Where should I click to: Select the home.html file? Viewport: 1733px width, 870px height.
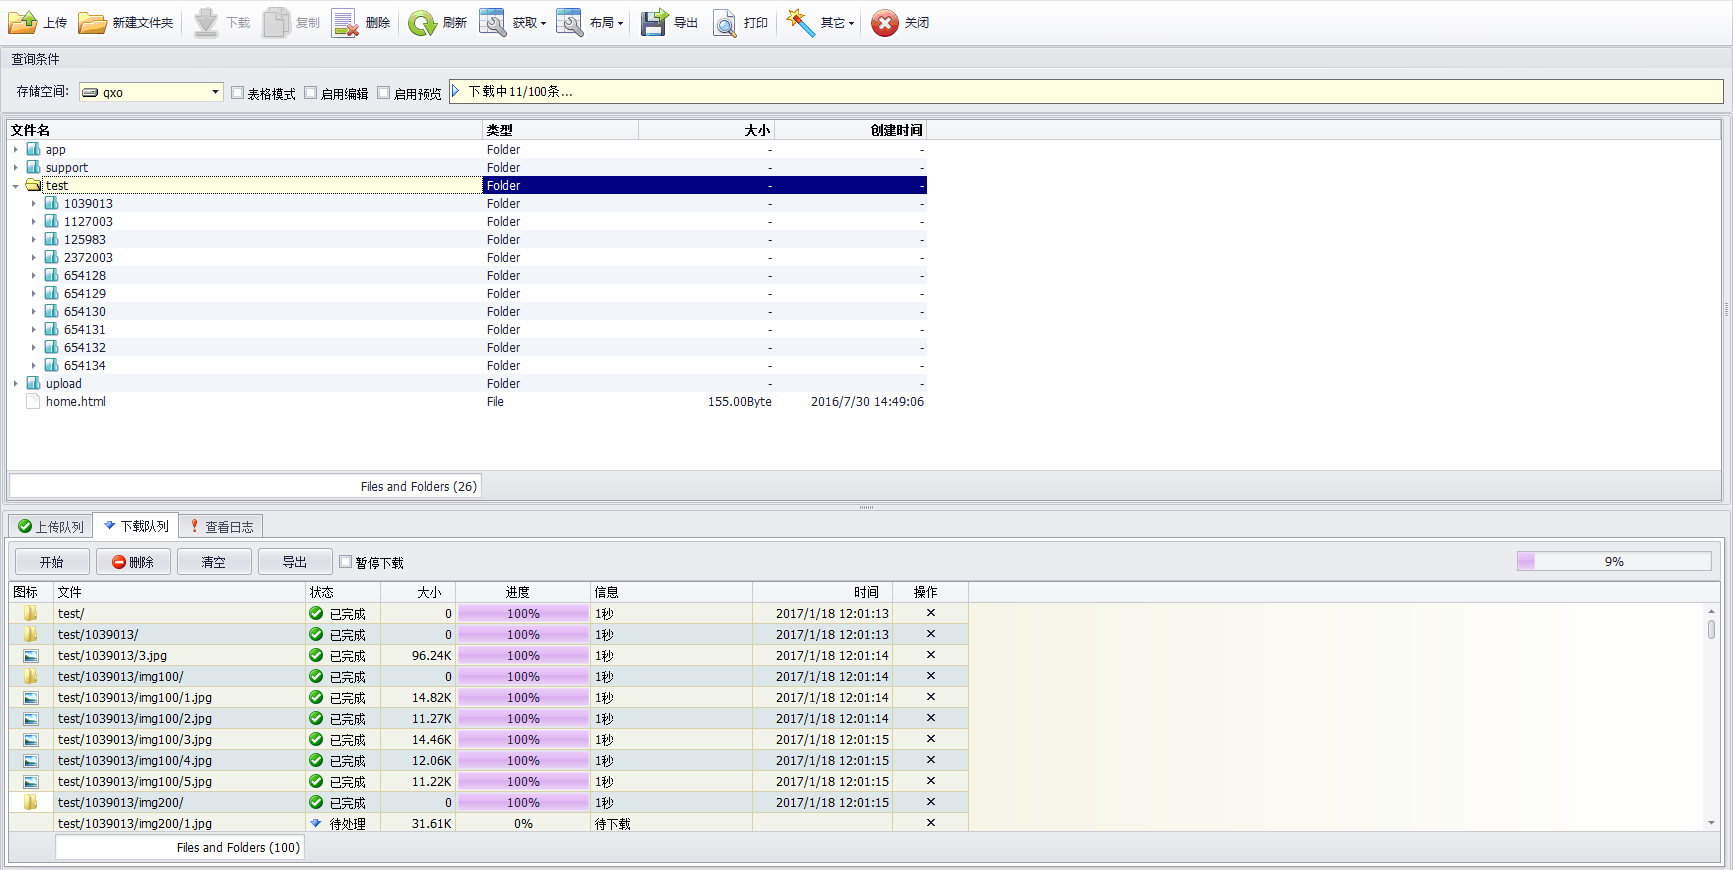point(76,402)
